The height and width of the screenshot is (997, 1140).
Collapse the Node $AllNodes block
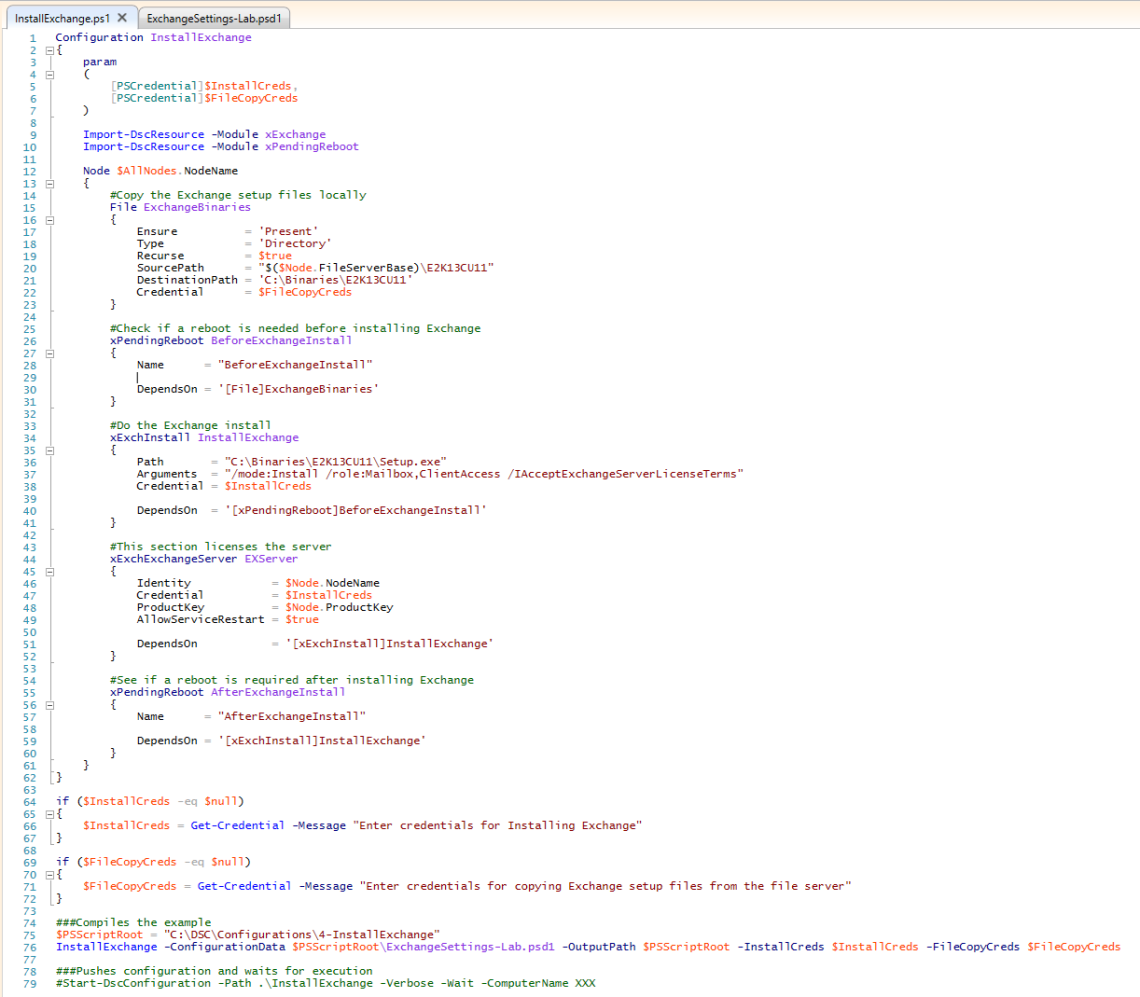pyautogui.click(x=49, y=183)
